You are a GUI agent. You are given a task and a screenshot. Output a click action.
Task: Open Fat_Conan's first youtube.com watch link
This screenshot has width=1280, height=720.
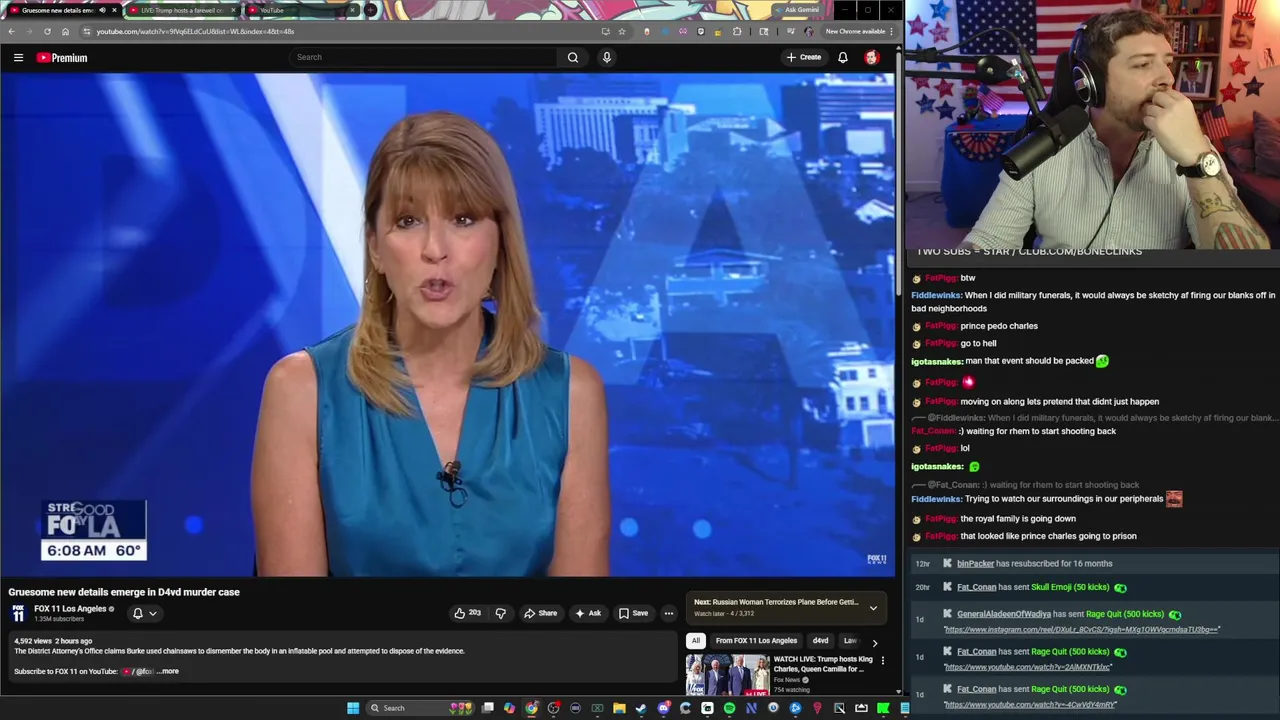coord(1028,667)
